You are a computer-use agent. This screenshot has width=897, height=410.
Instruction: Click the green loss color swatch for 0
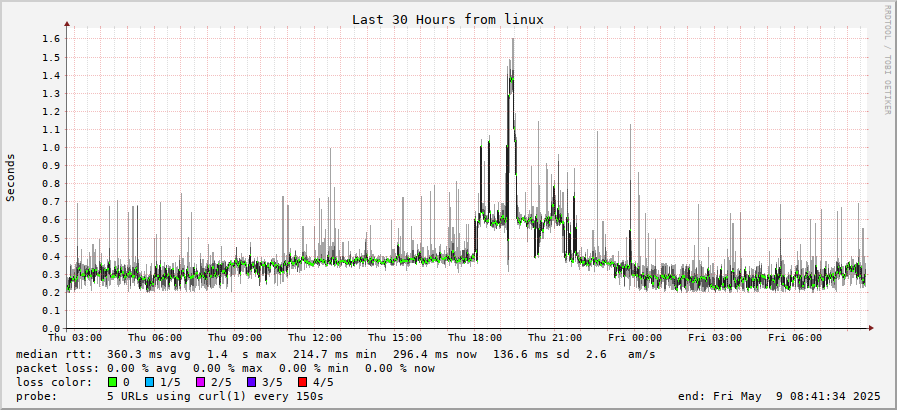coord(113,383)
